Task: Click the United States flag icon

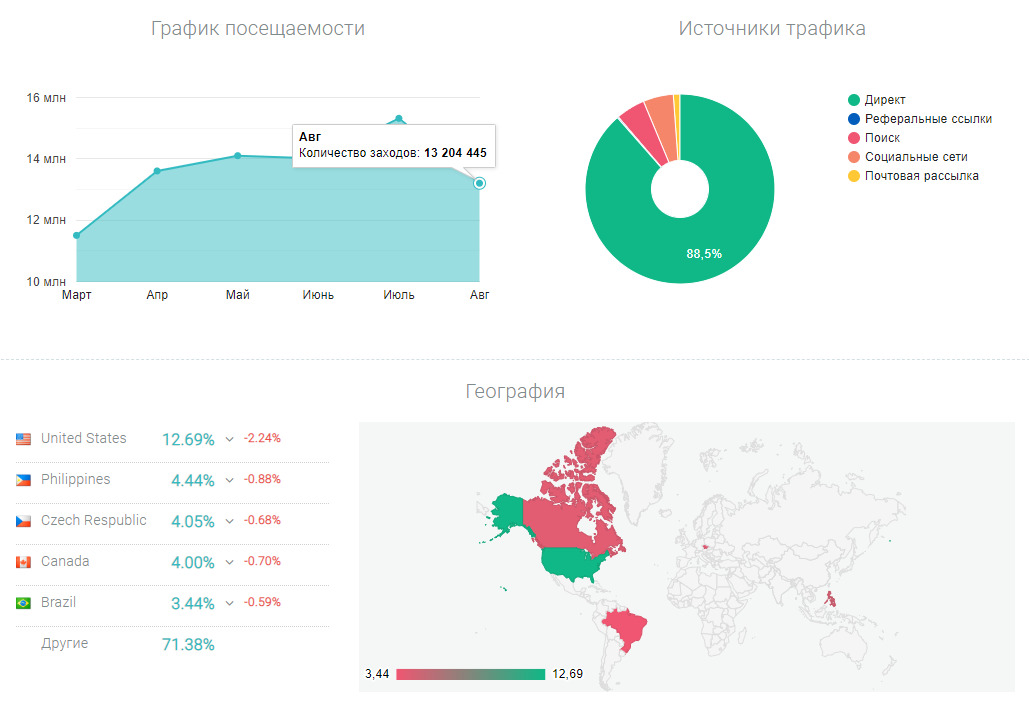Action: tap(24, 439)
